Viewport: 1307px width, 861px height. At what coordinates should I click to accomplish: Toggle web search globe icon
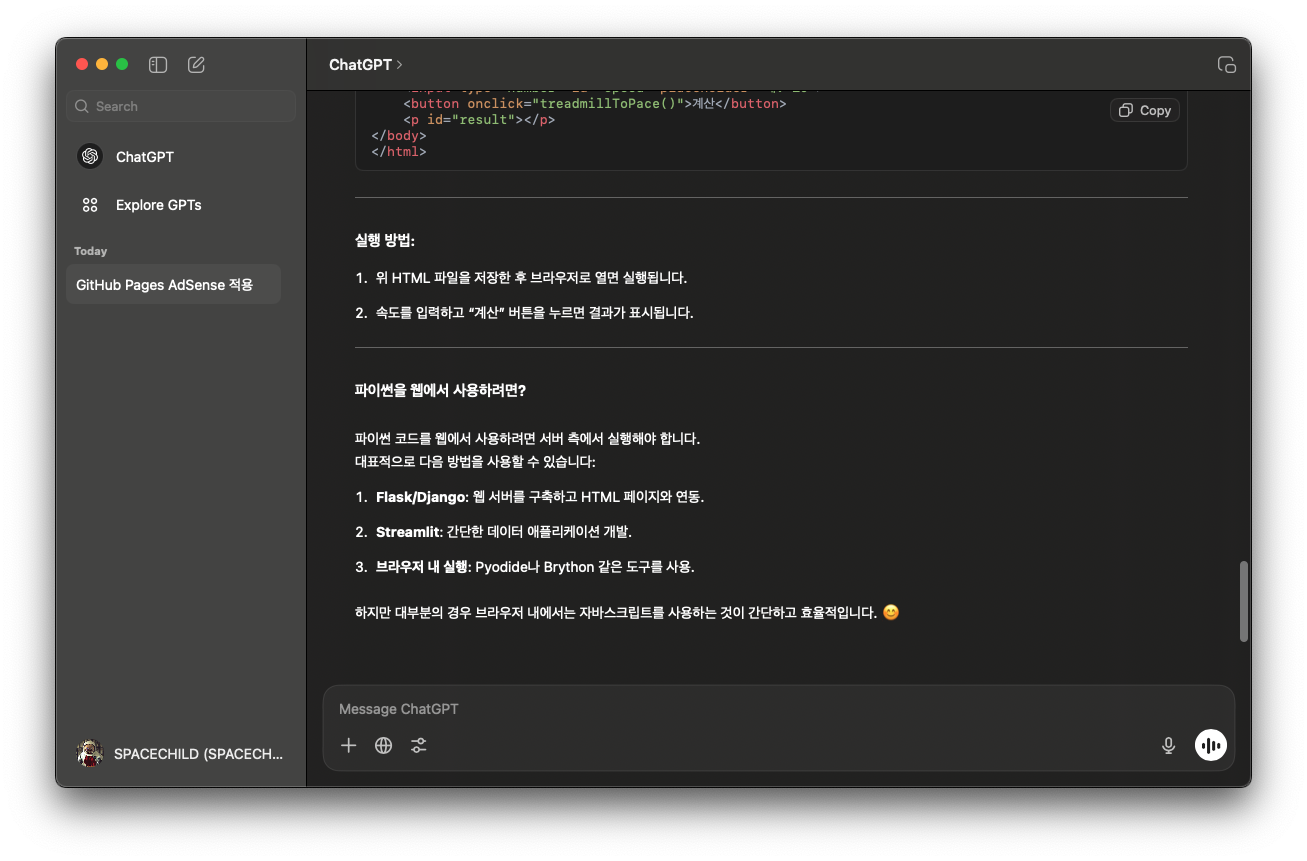pos(383,745)
